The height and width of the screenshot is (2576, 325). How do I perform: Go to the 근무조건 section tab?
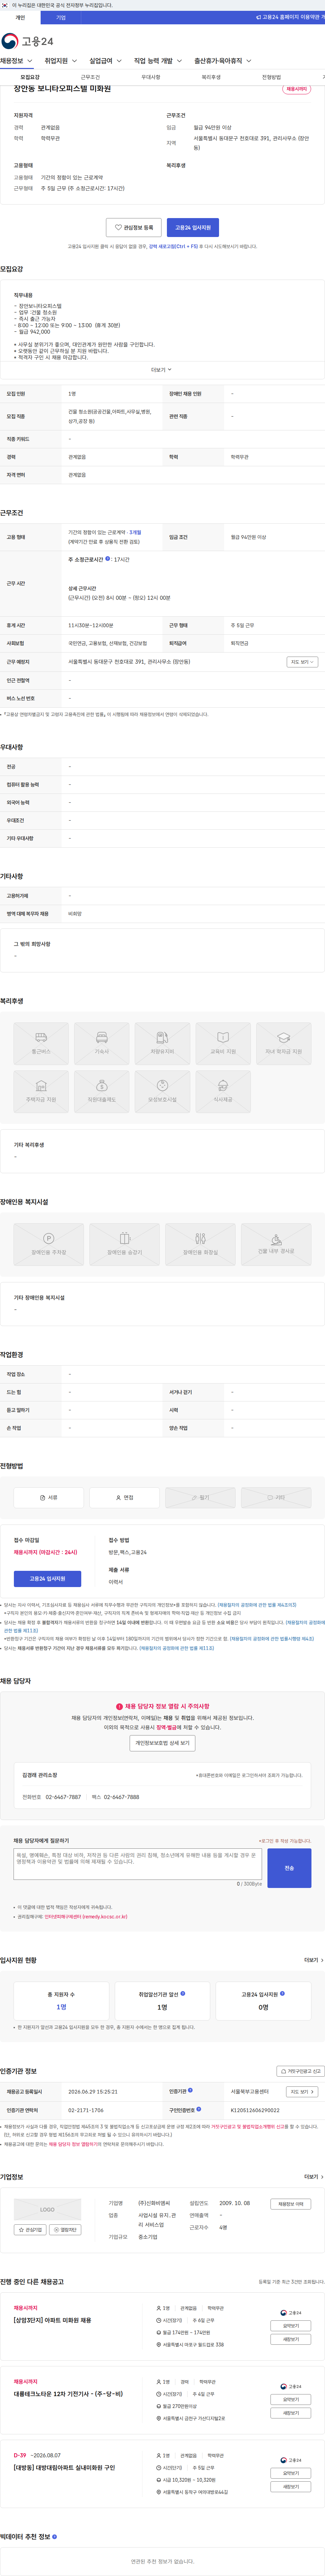[x=90, y=77]
